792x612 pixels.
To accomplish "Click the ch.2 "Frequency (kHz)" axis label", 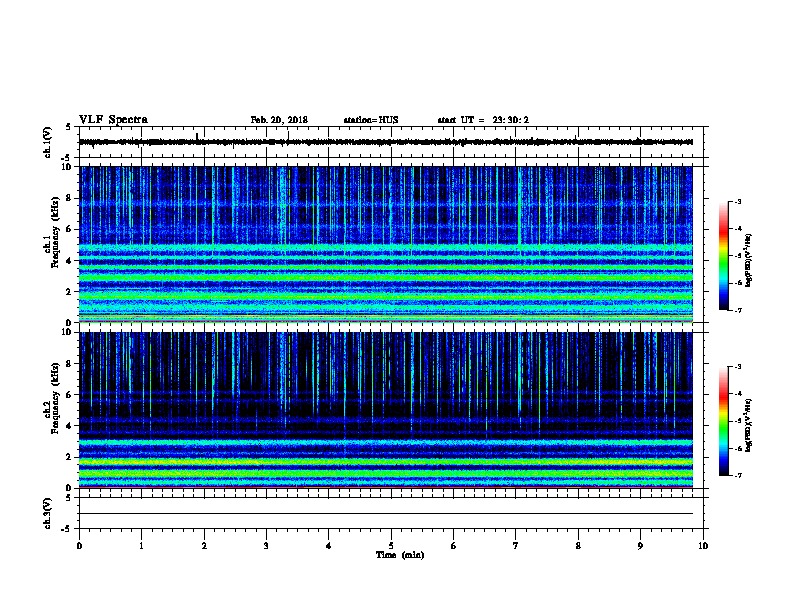I will coord(55,398).
